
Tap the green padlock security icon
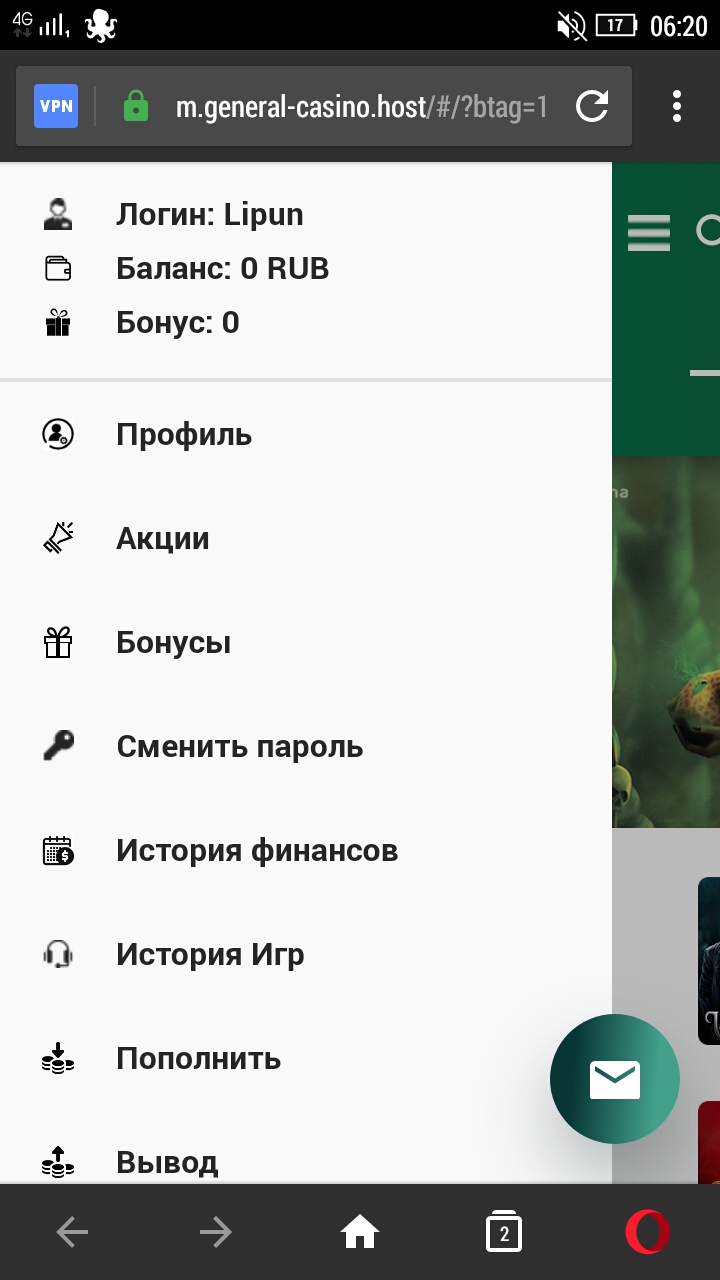pos(135,106)
